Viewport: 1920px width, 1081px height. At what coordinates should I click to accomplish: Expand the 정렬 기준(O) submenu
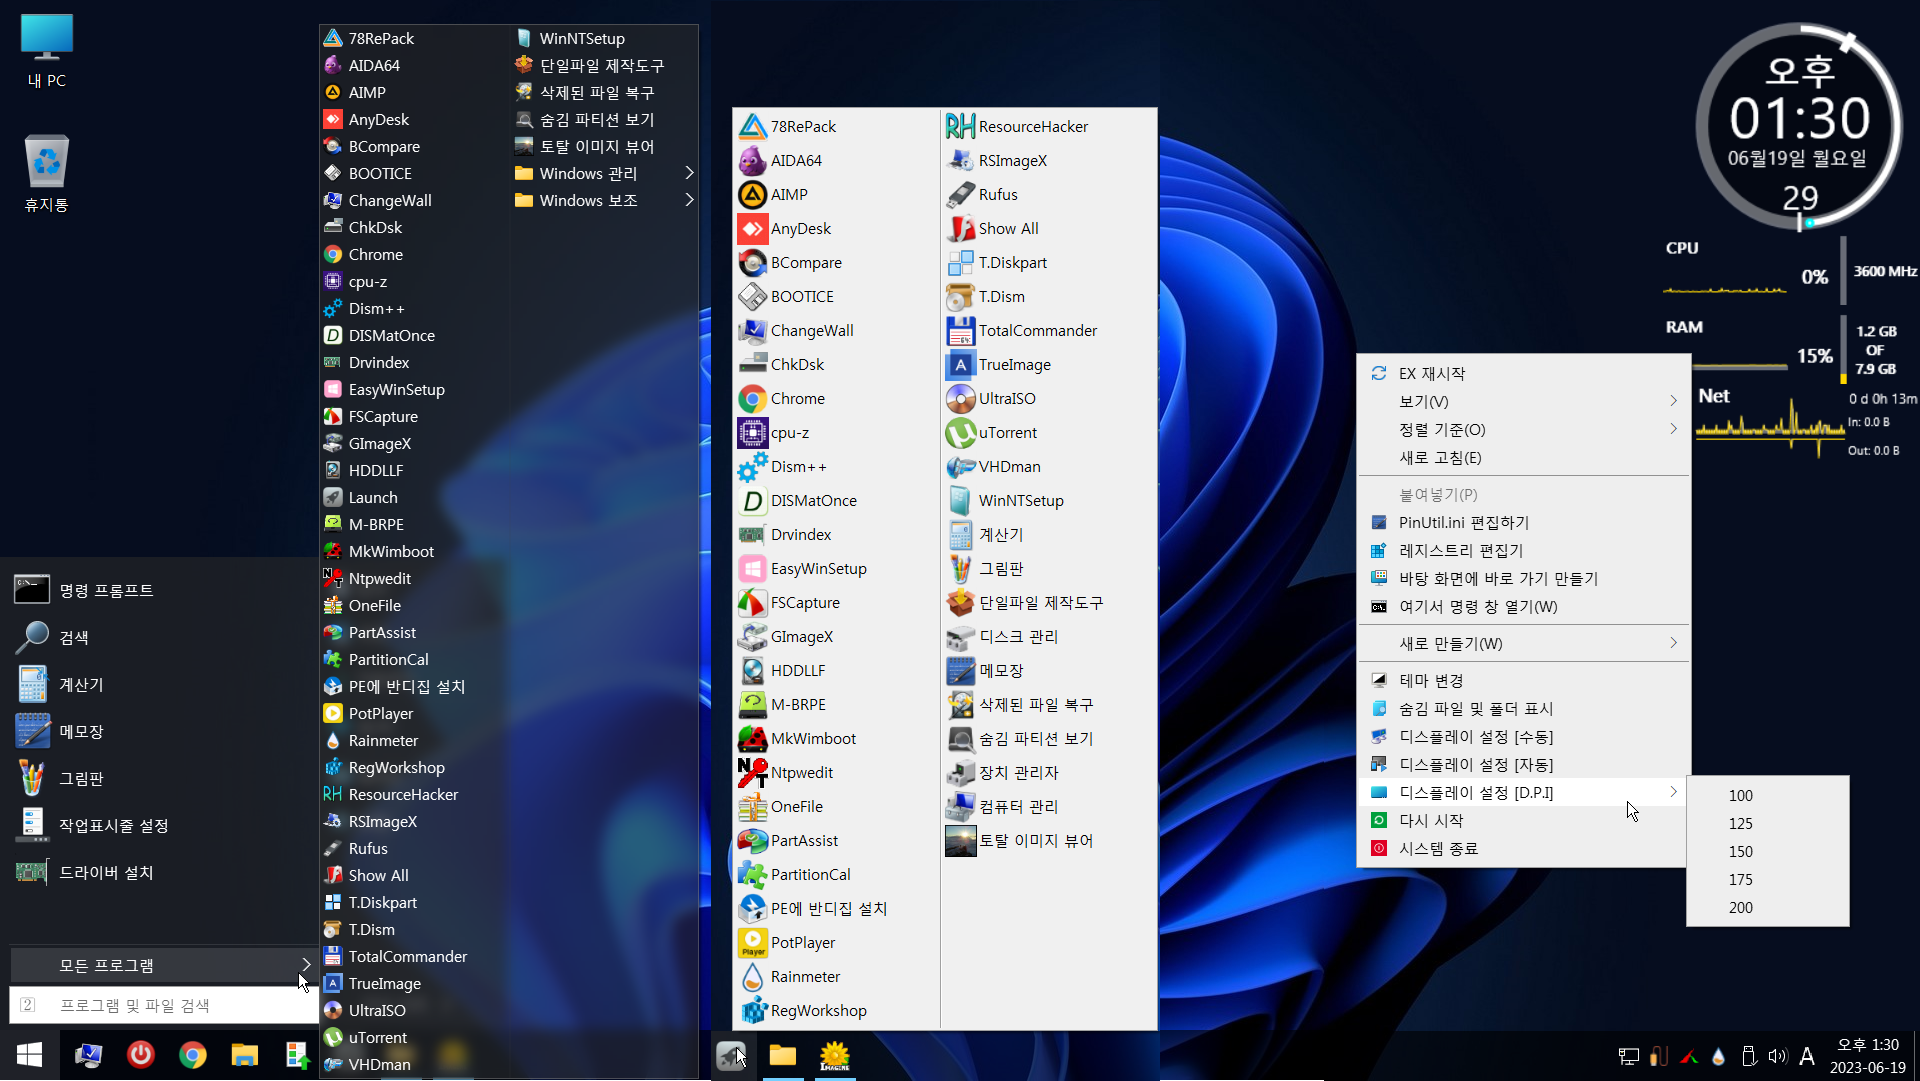point(1524,429)
